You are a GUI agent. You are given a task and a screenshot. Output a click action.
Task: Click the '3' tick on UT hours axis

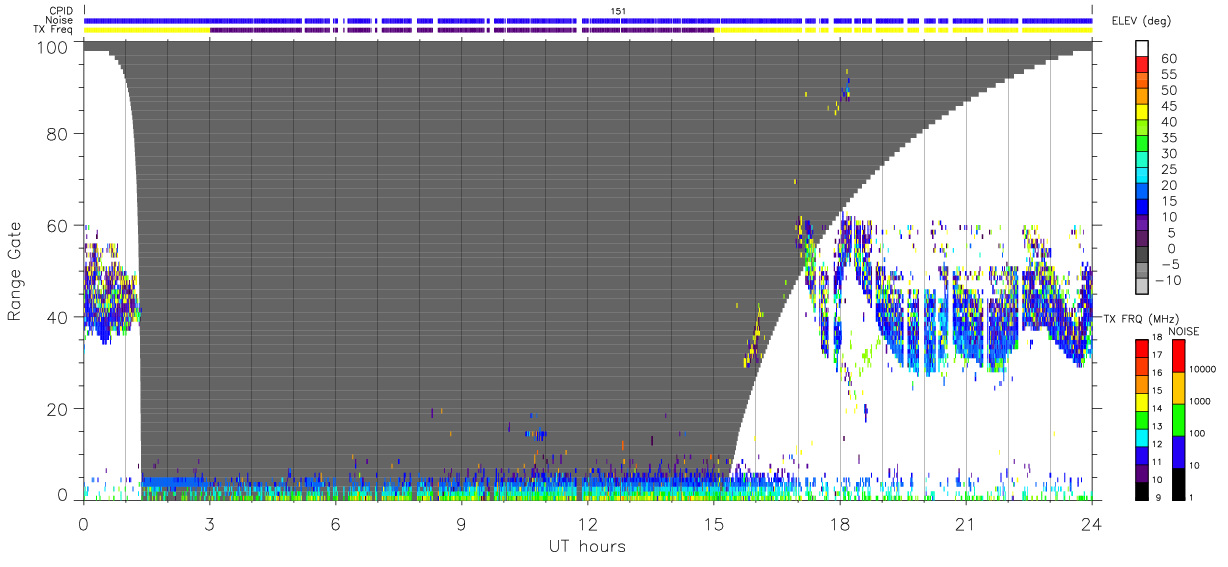coord(209,524)
